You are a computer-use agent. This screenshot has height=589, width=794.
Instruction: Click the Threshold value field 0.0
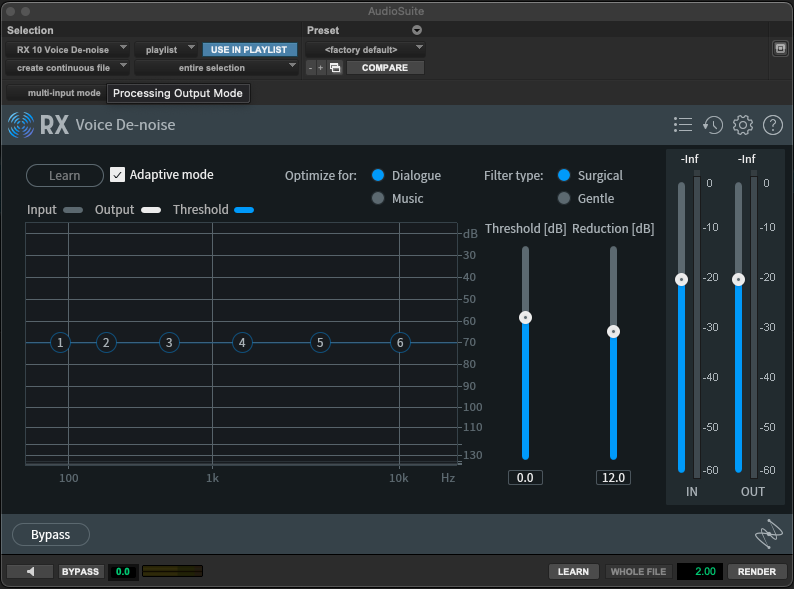[x=525, y=478]
